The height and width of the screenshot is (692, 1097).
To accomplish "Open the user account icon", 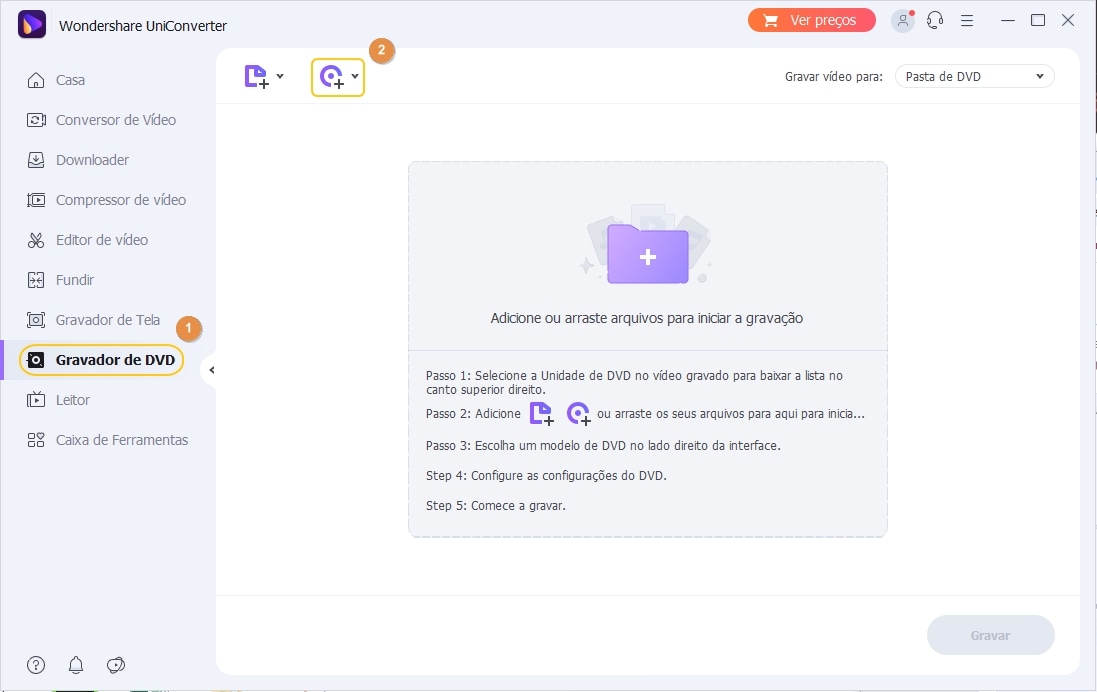I will pyautogui.click(x=903, y=20).
